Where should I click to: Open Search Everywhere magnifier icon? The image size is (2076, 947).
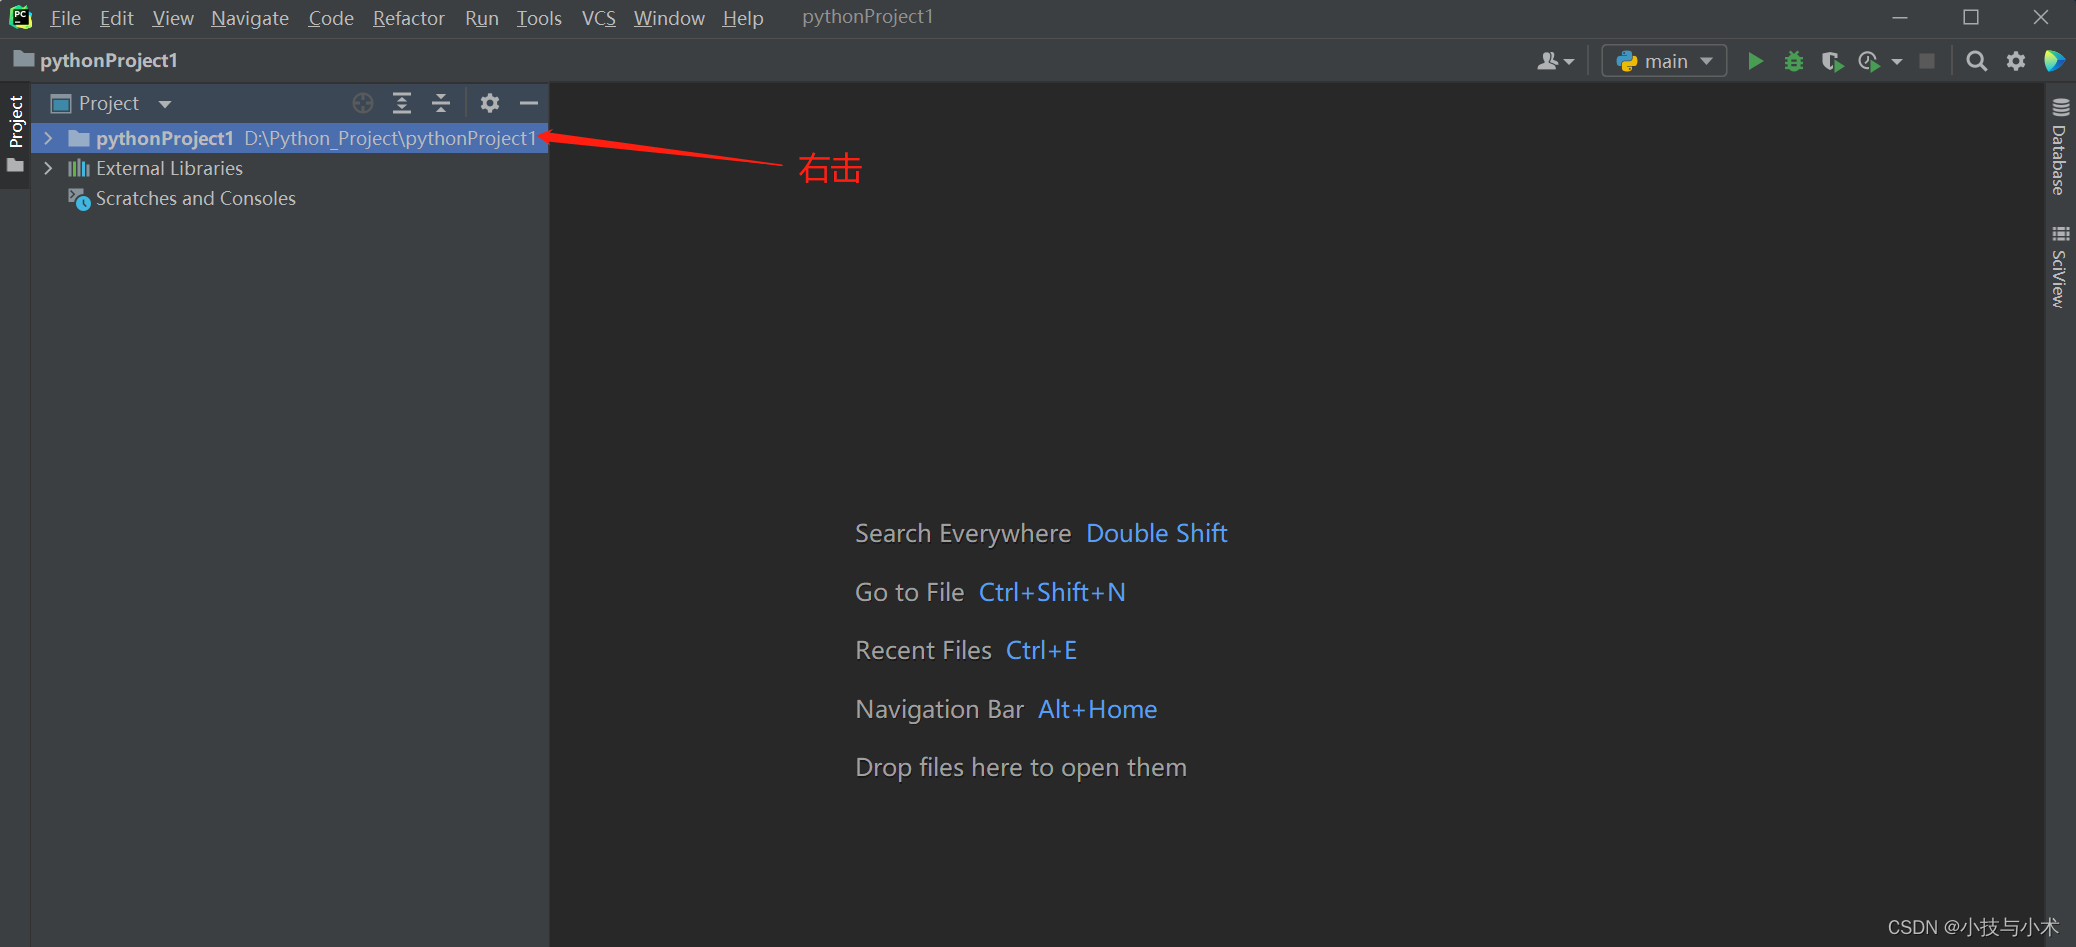click(1976, 61)
